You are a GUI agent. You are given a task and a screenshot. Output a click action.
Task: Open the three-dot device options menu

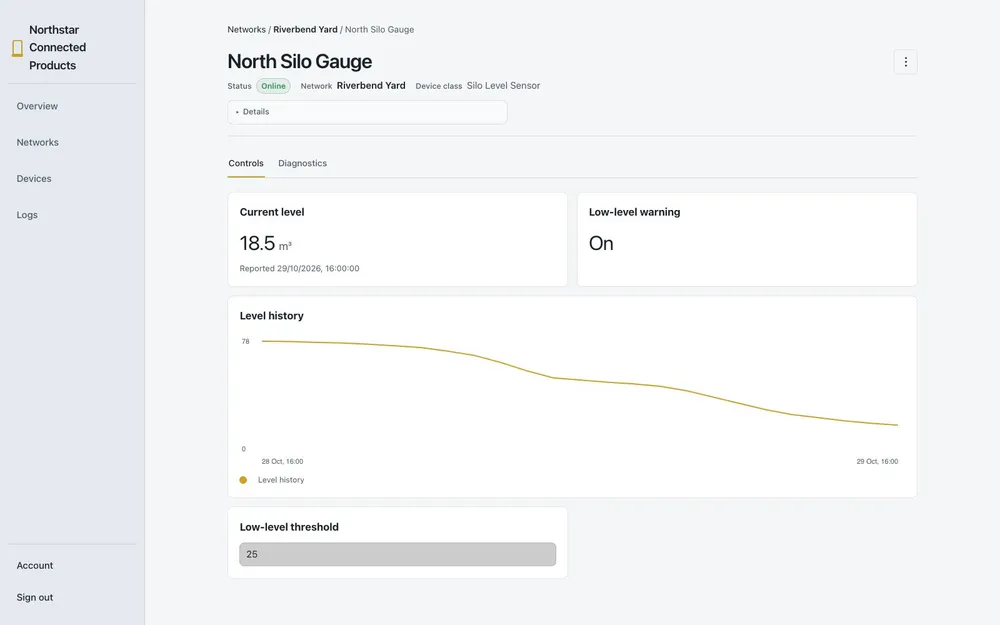(905, 62)
